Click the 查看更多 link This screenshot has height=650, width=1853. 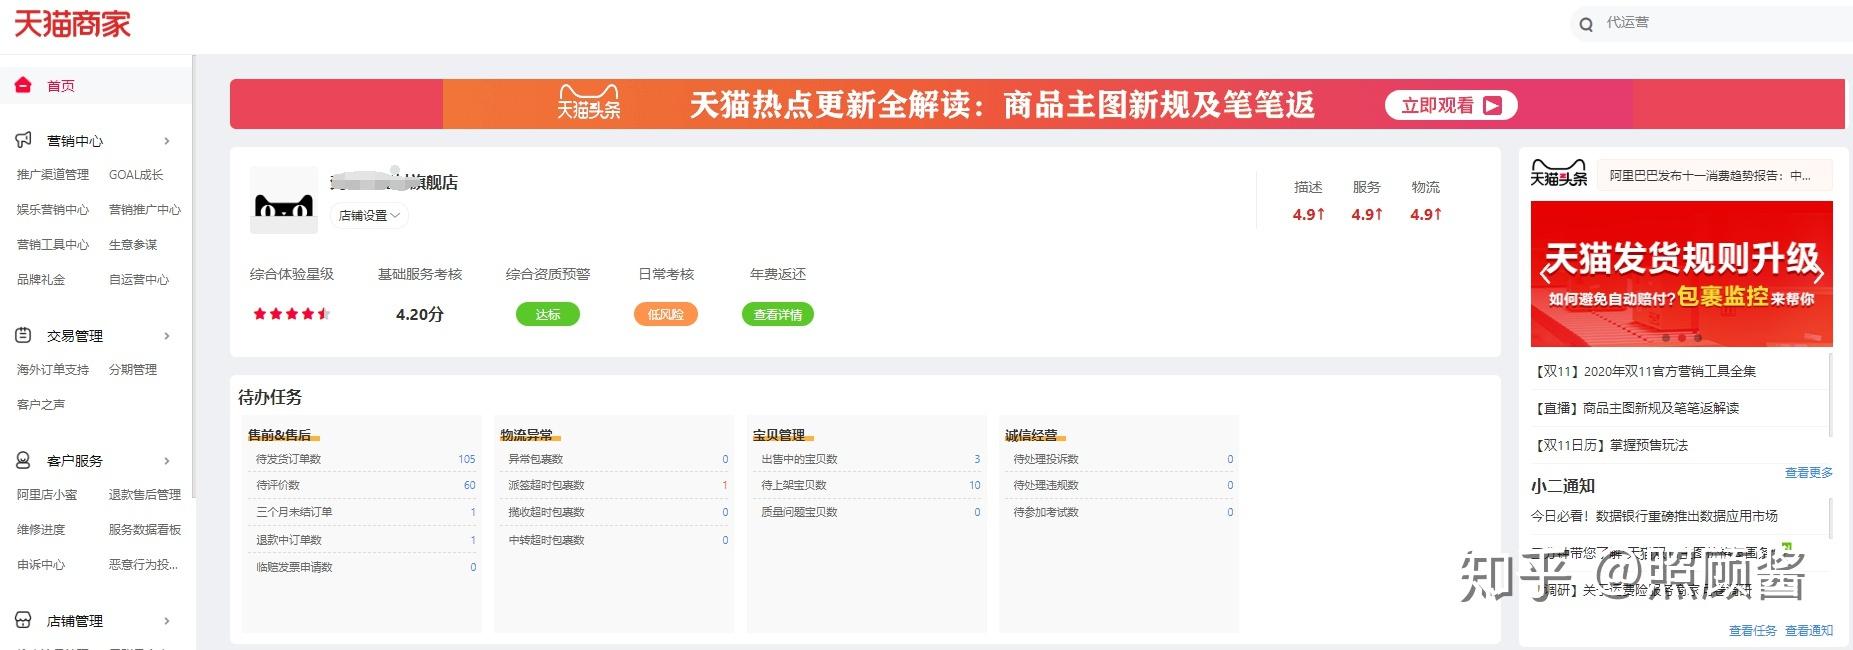pos(1809,473)
